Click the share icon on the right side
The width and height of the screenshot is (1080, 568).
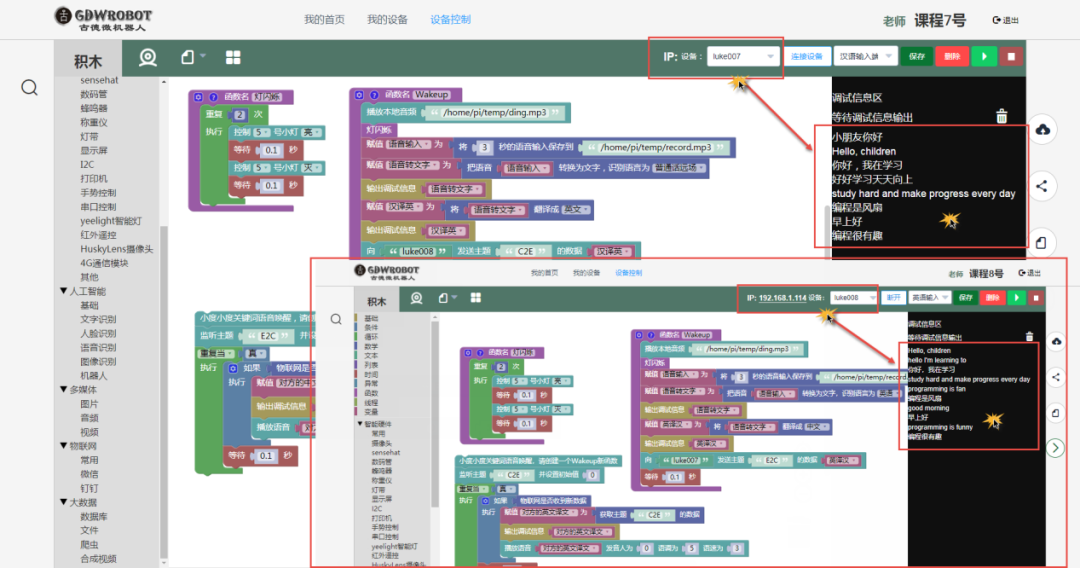point(1043,186)
